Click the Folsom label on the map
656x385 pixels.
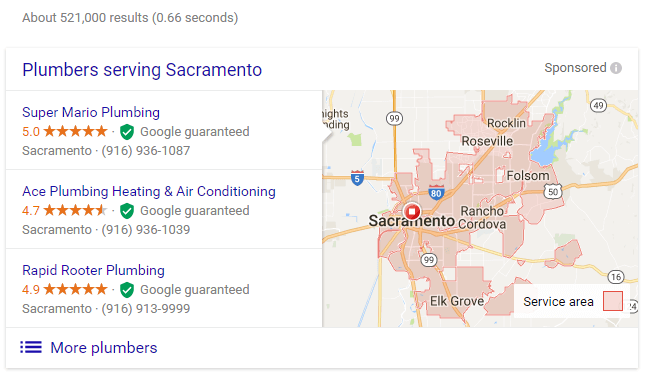pos(528,176)
